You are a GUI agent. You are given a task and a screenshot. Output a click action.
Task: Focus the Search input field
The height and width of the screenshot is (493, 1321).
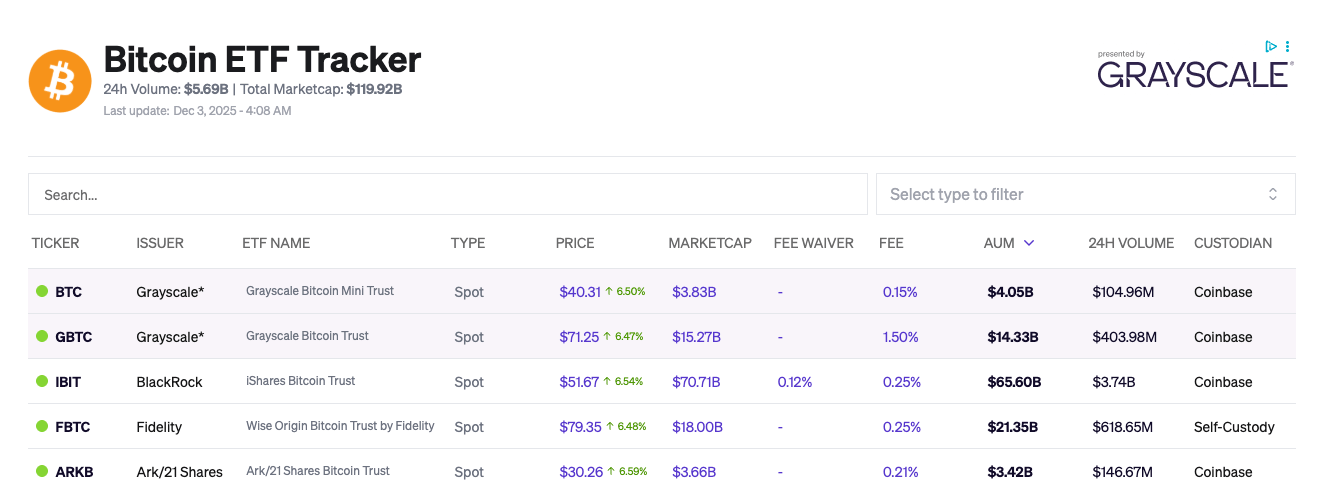click(x=447, y=194)
